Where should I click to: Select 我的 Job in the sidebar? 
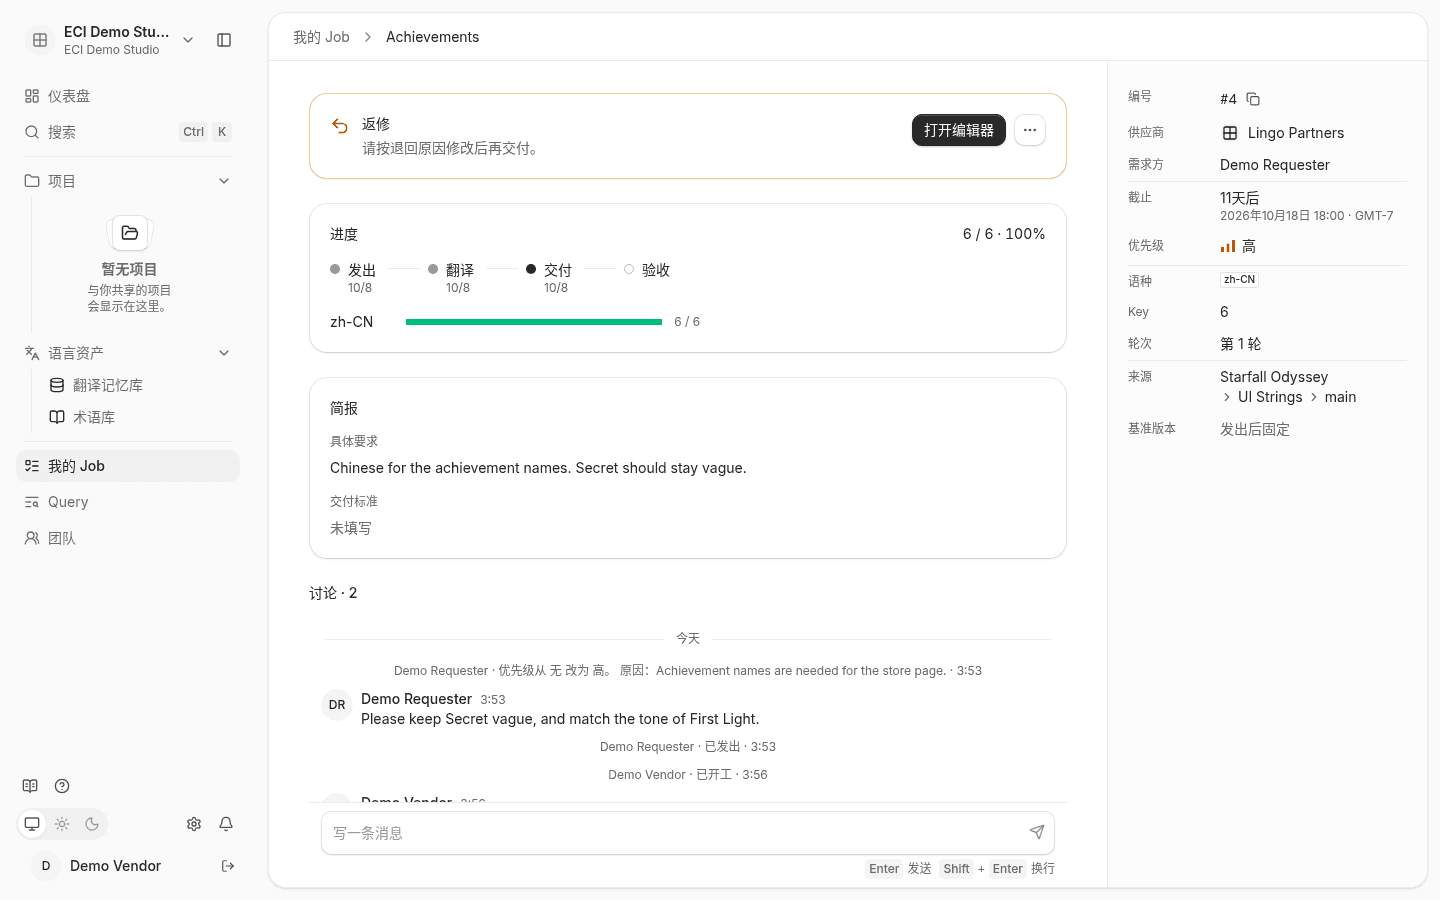(128, 466)
